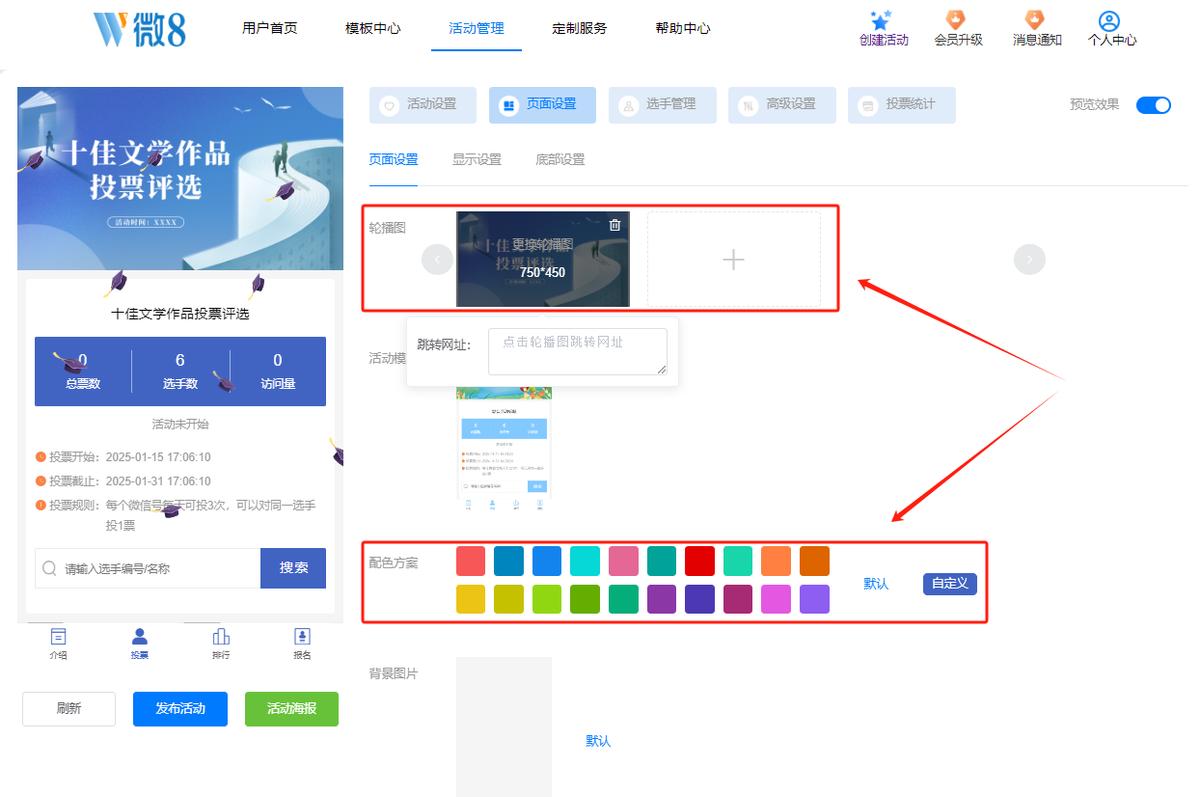Open 个人中心 profile icon
The width and height of the screenshot is (1200, 797).
click(1108, 21)
